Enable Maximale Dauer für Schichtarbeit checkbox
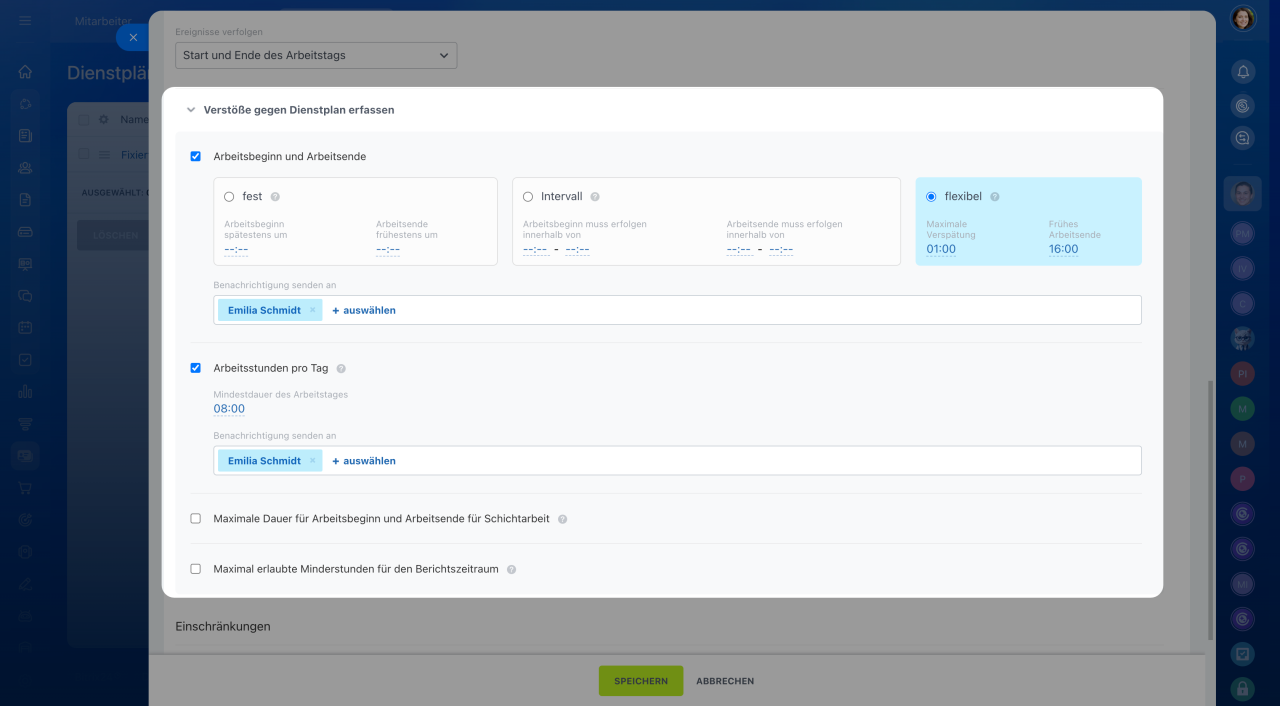Screen dimensions: 1280x706 coord(196,519)
